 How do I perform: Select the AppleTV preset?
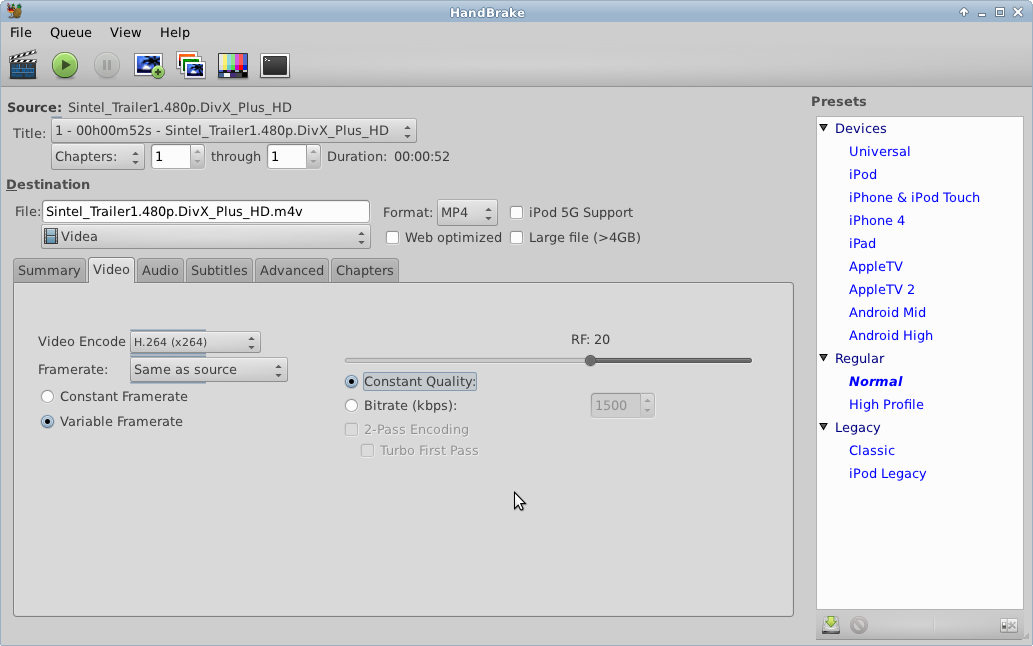(876, 267)
